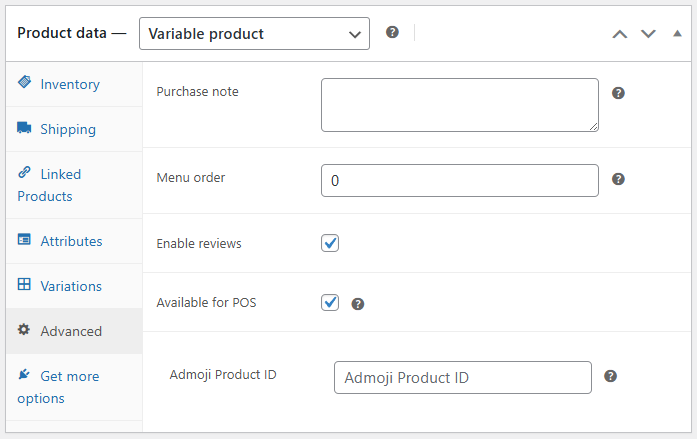Click the Purchase note textarea resize handle
The image size is (697, 439).
click(x=593, y=127)
